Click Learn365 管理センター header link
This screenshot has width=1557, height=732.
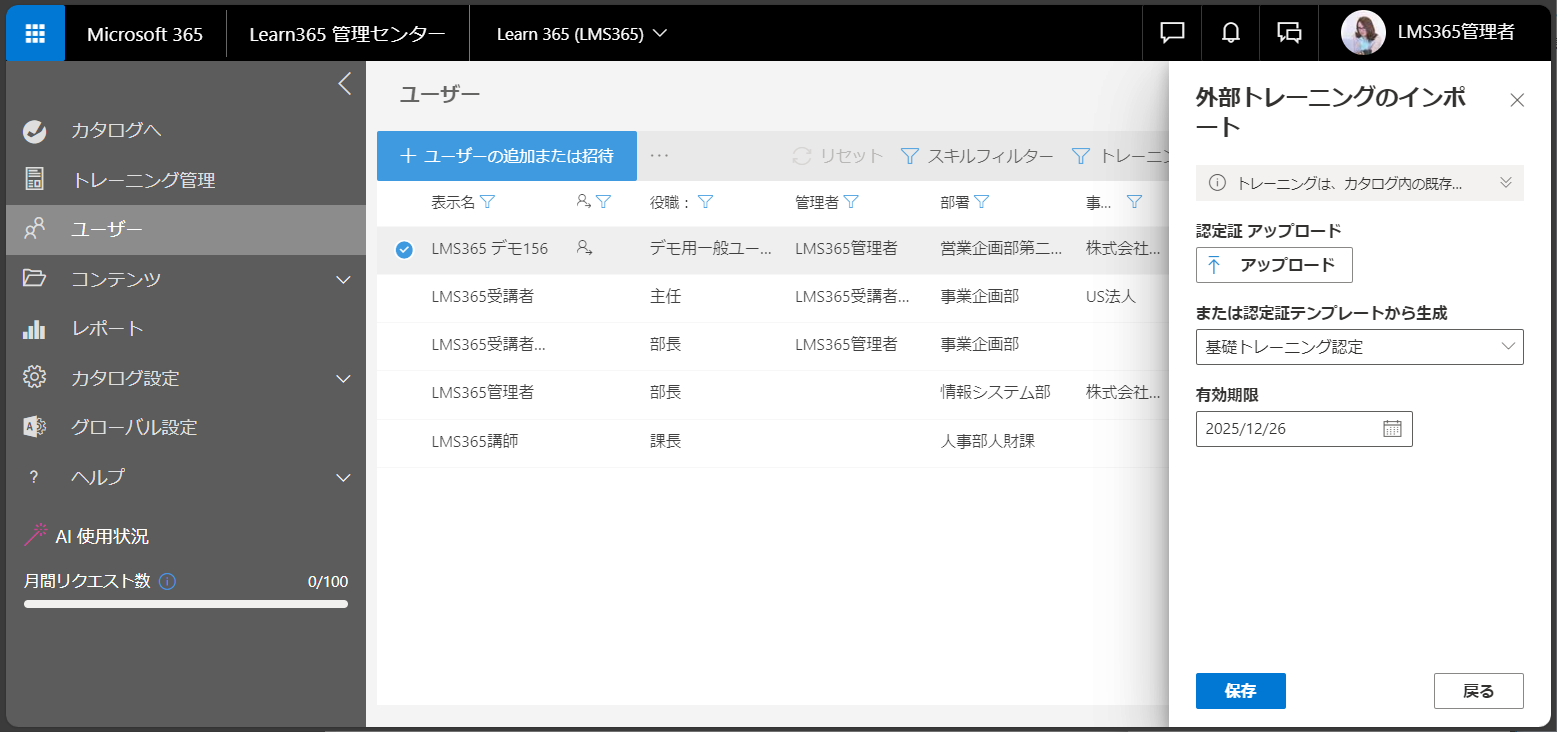pos(347,33)
